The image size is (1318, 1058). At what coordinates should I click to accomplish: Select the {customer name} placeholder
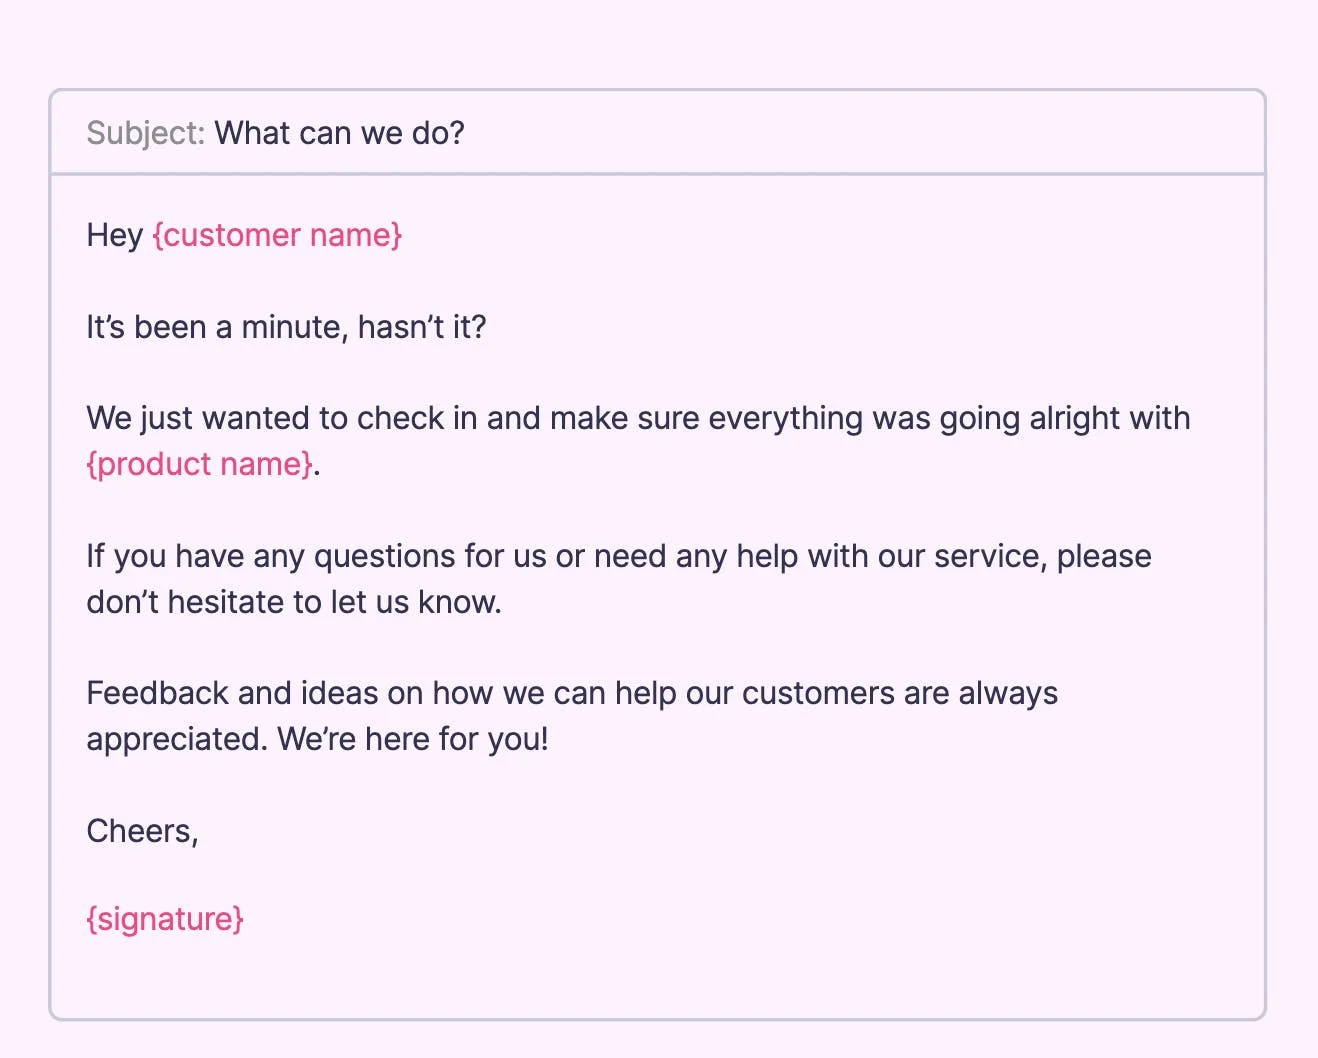277,235
